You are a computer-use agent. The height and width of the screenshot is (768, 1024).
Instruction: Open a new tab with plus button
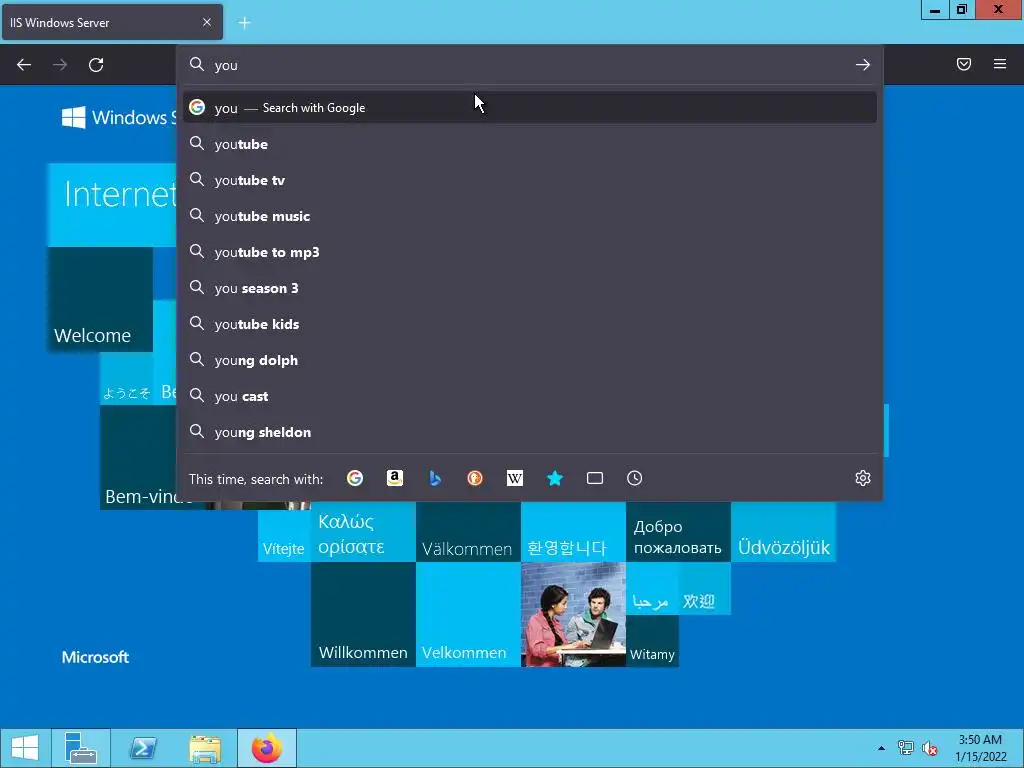[244, 23]
